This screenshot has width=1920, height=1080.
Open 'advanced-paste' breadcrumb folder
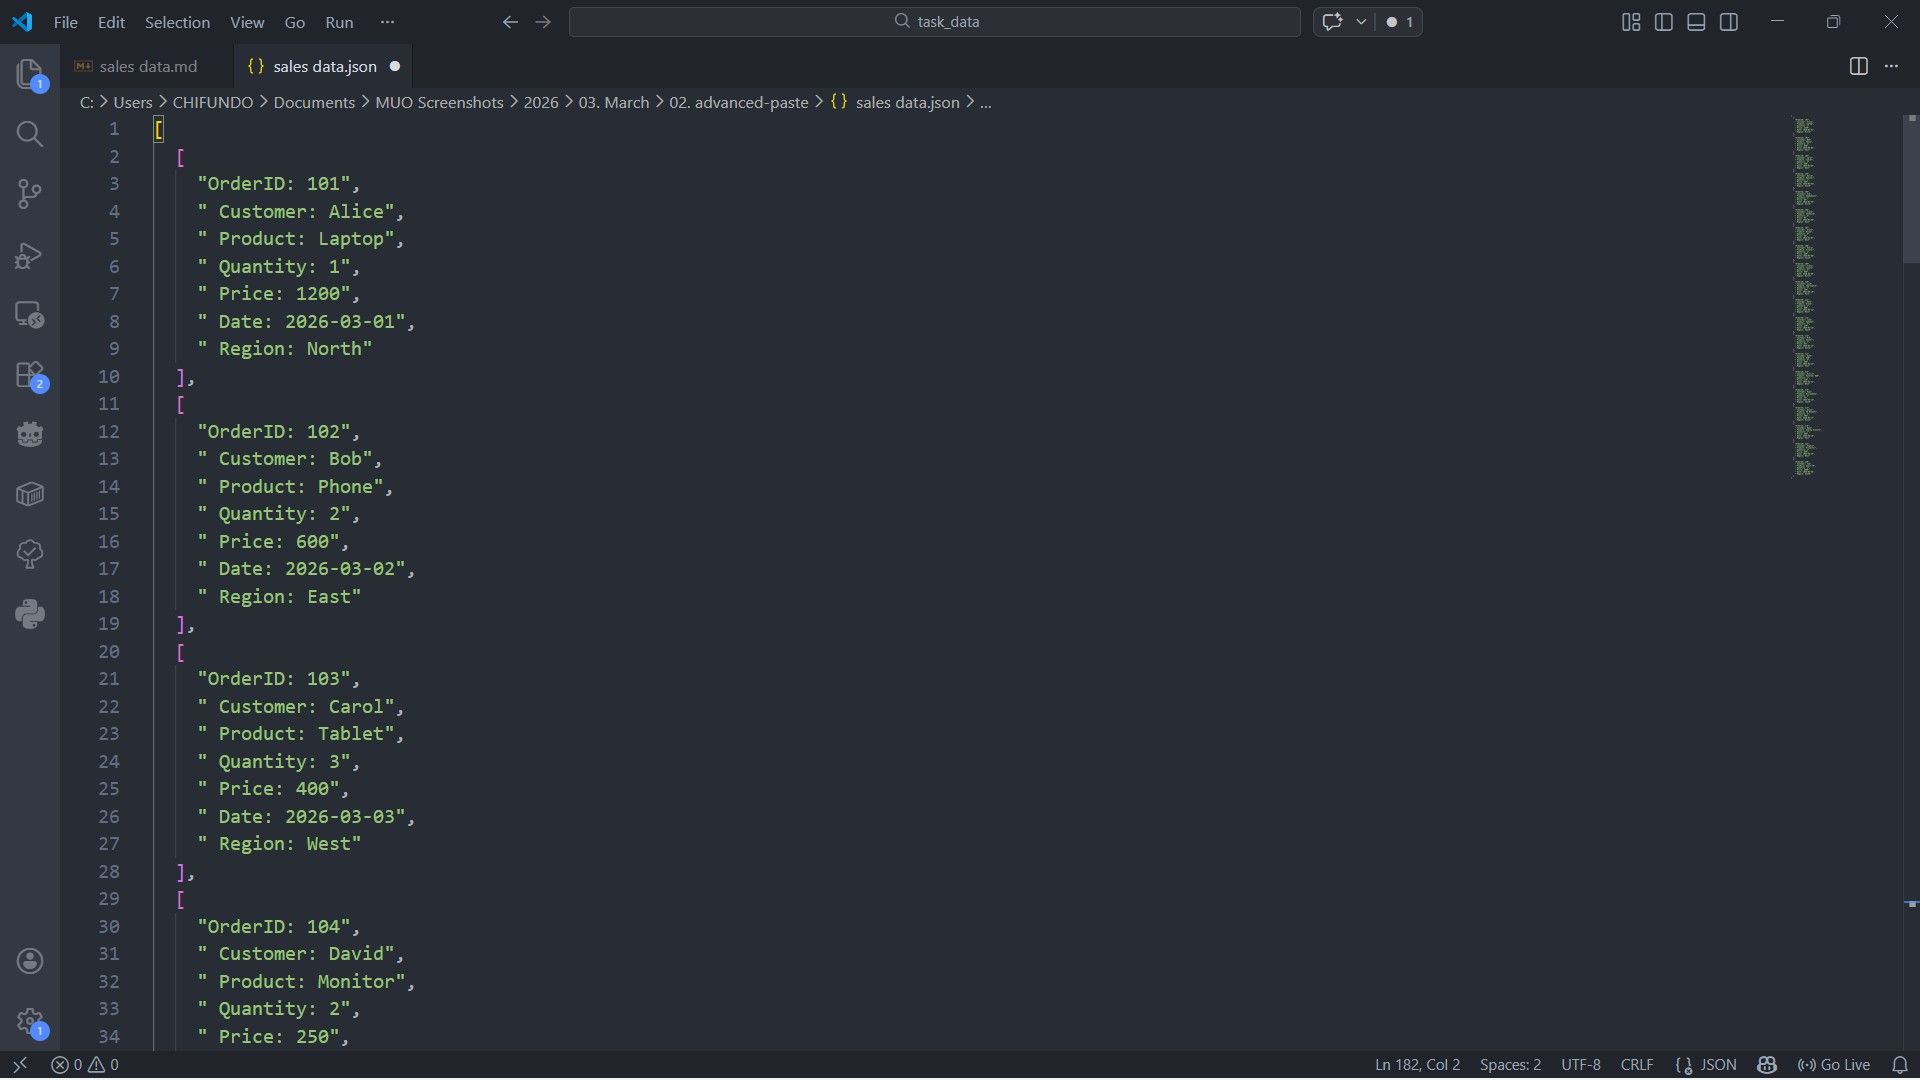point(739,102)
